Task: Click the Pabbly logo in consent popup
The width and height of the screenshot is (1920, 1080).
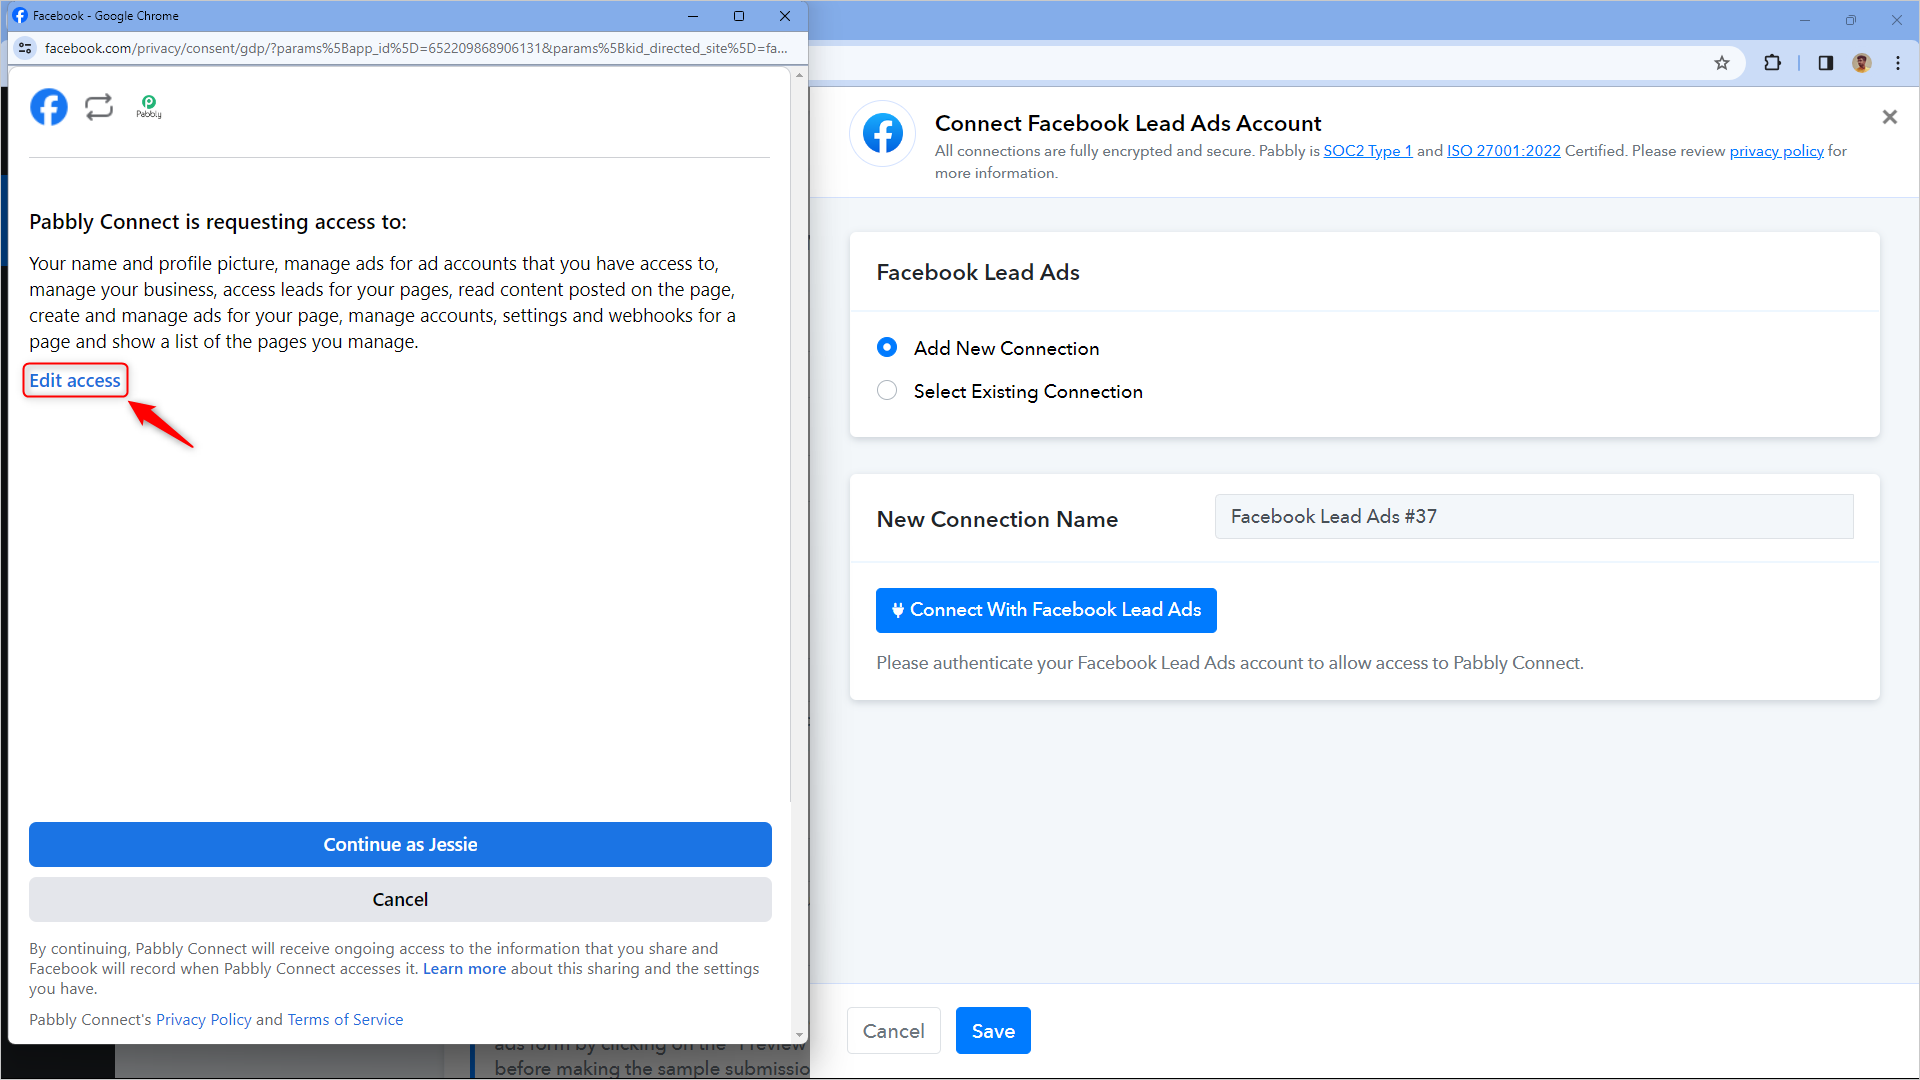Action: 149,107
